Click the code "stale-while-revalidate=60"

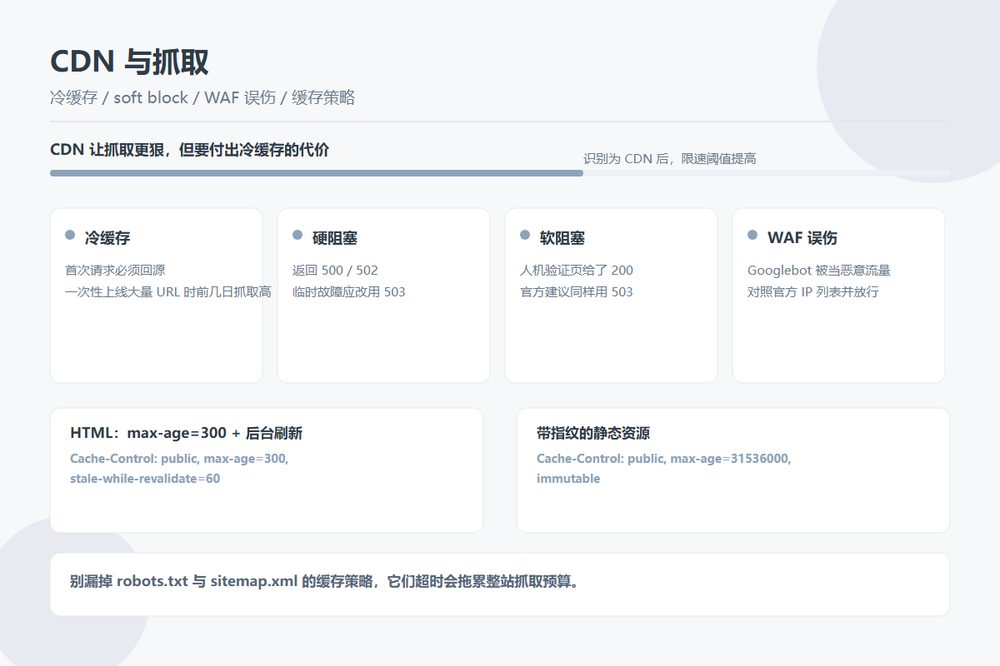[145, 478]
